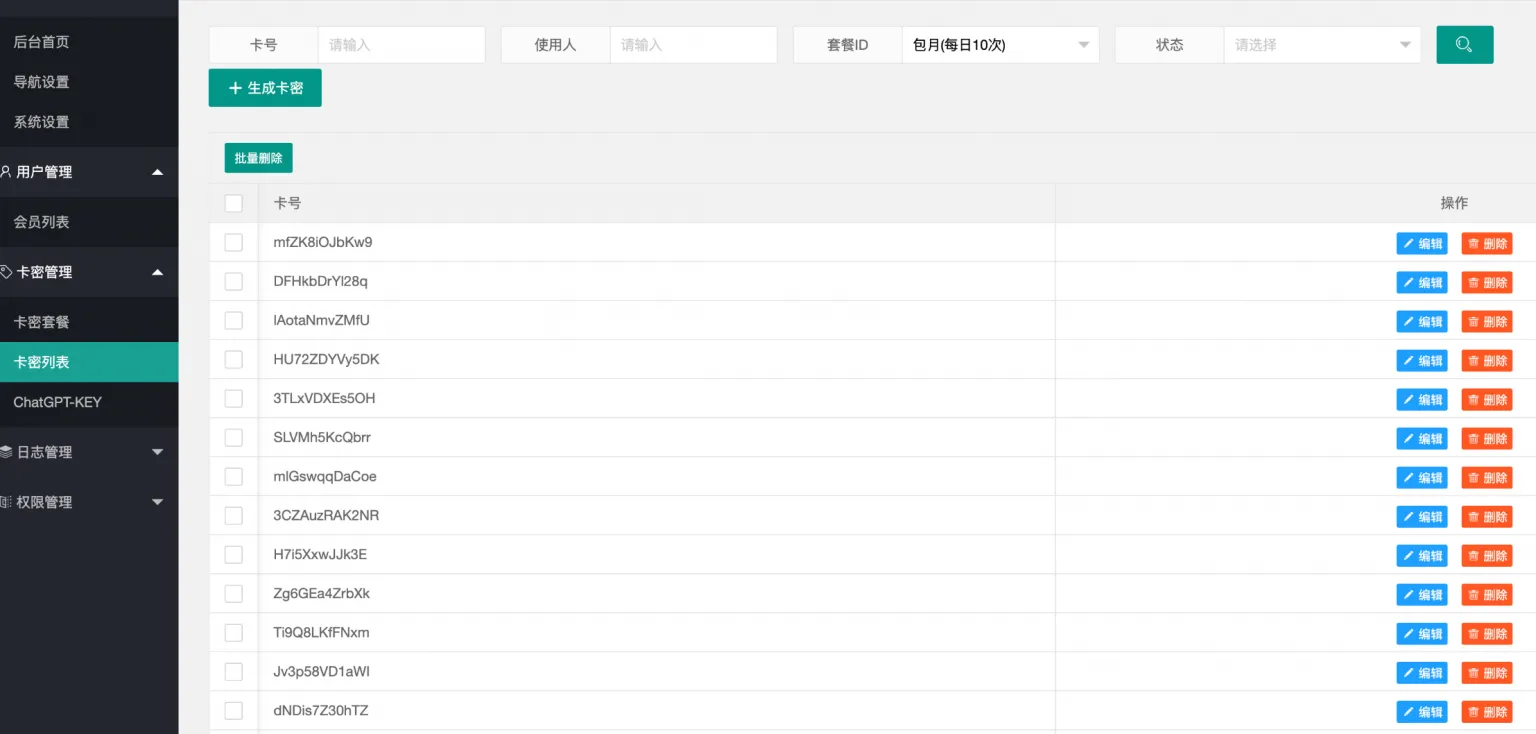Go to 后台首页 in sidebar
Screen dimensions: 1536x734
[89, 42]
